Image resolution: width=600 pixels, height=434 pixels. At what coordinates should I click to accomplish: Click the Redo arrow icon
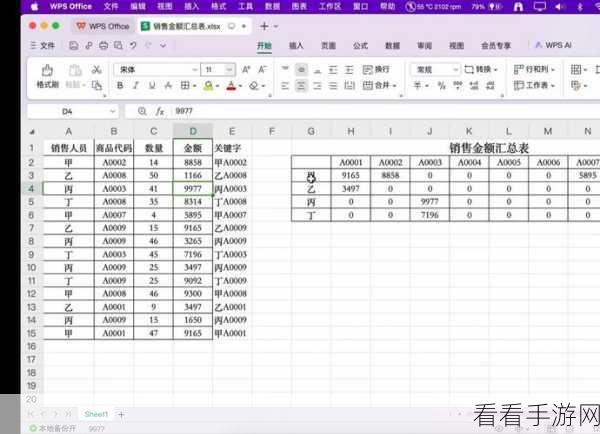coord(148,46)
